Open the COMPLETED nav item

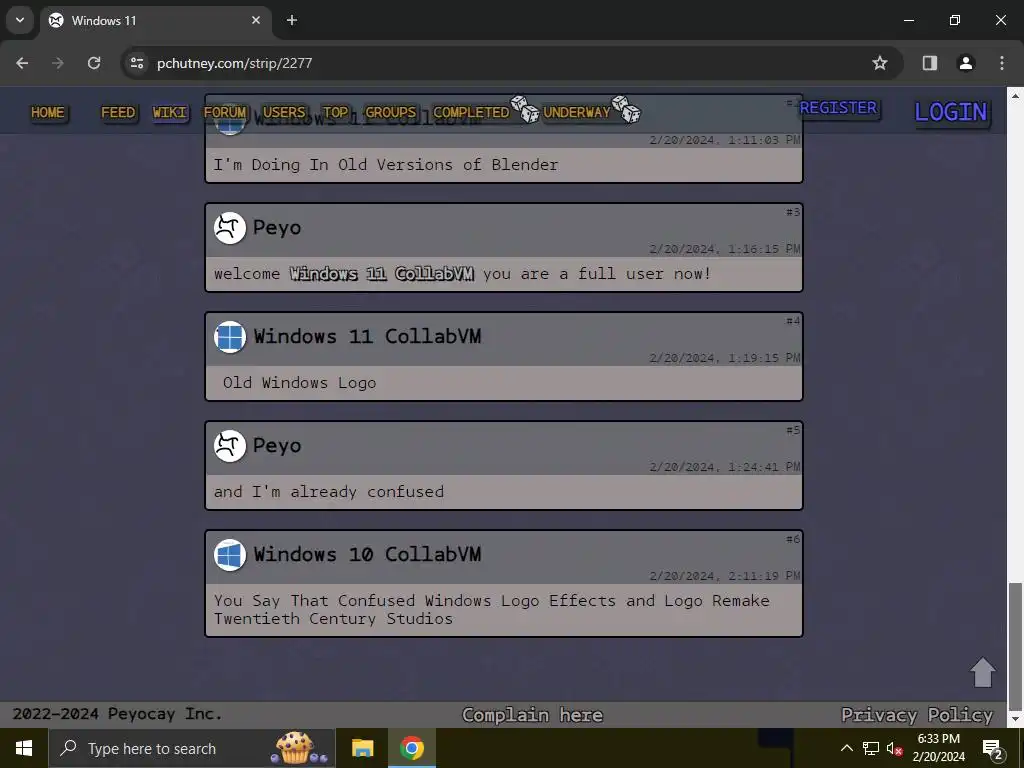pos(471,112)
